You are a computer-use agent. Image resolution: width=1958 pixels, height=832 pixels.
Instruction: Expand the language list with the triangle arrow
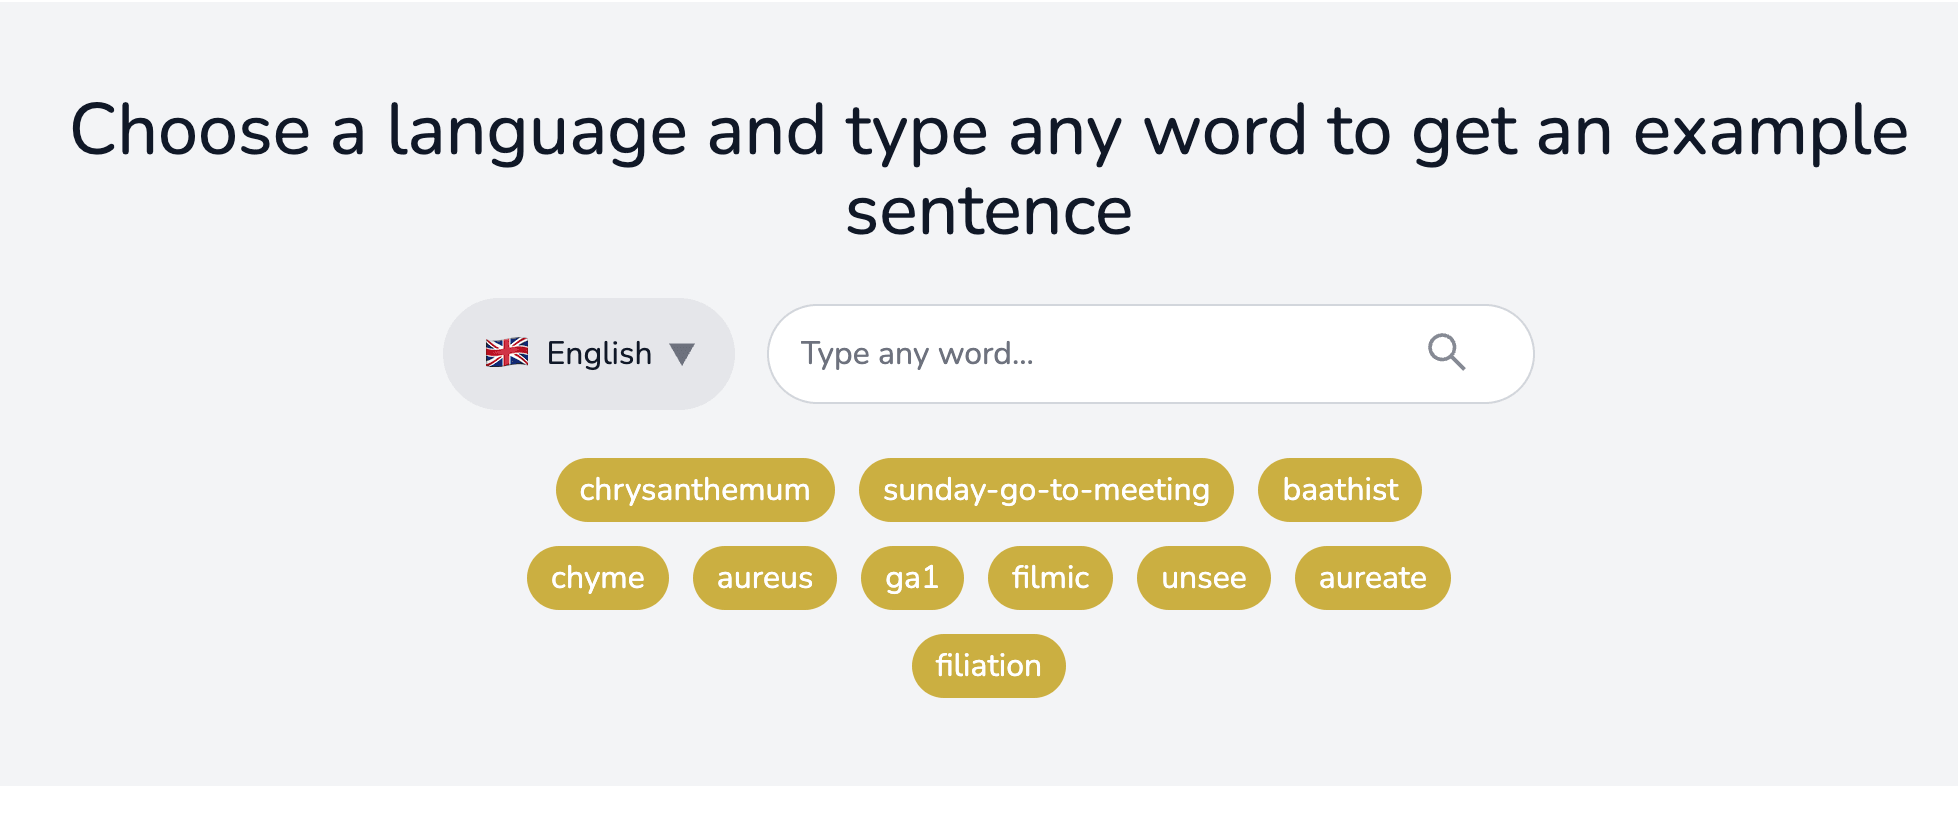pyautogui.click(x=682, y=354)
